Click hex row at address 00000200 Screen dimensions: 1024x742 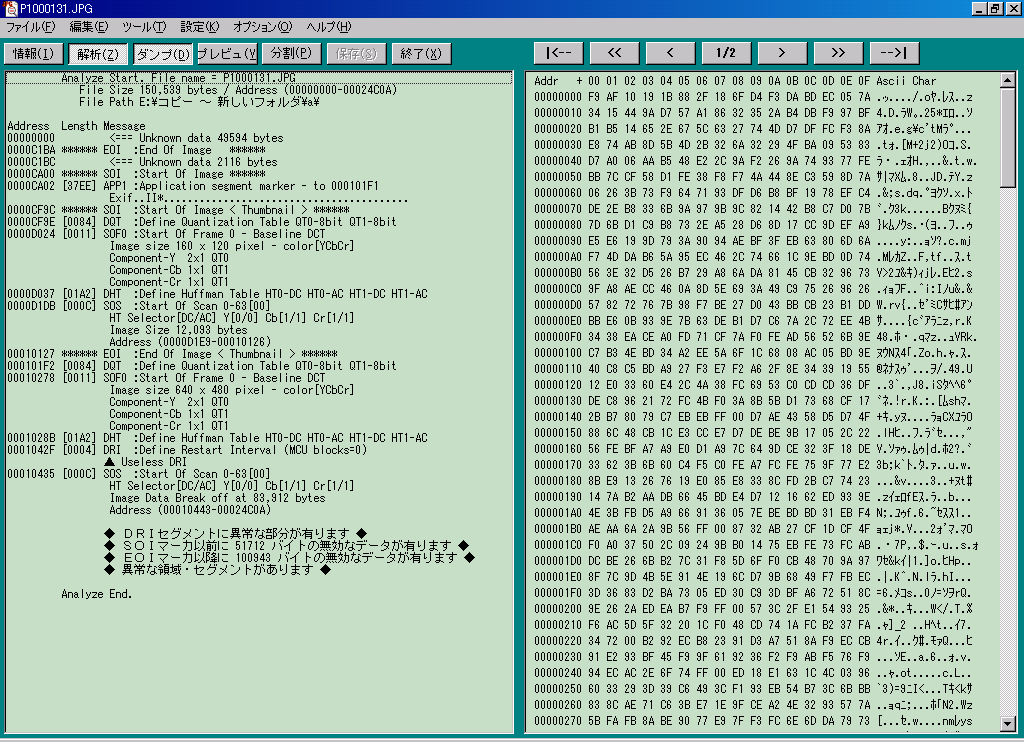[x=753, y=609]
